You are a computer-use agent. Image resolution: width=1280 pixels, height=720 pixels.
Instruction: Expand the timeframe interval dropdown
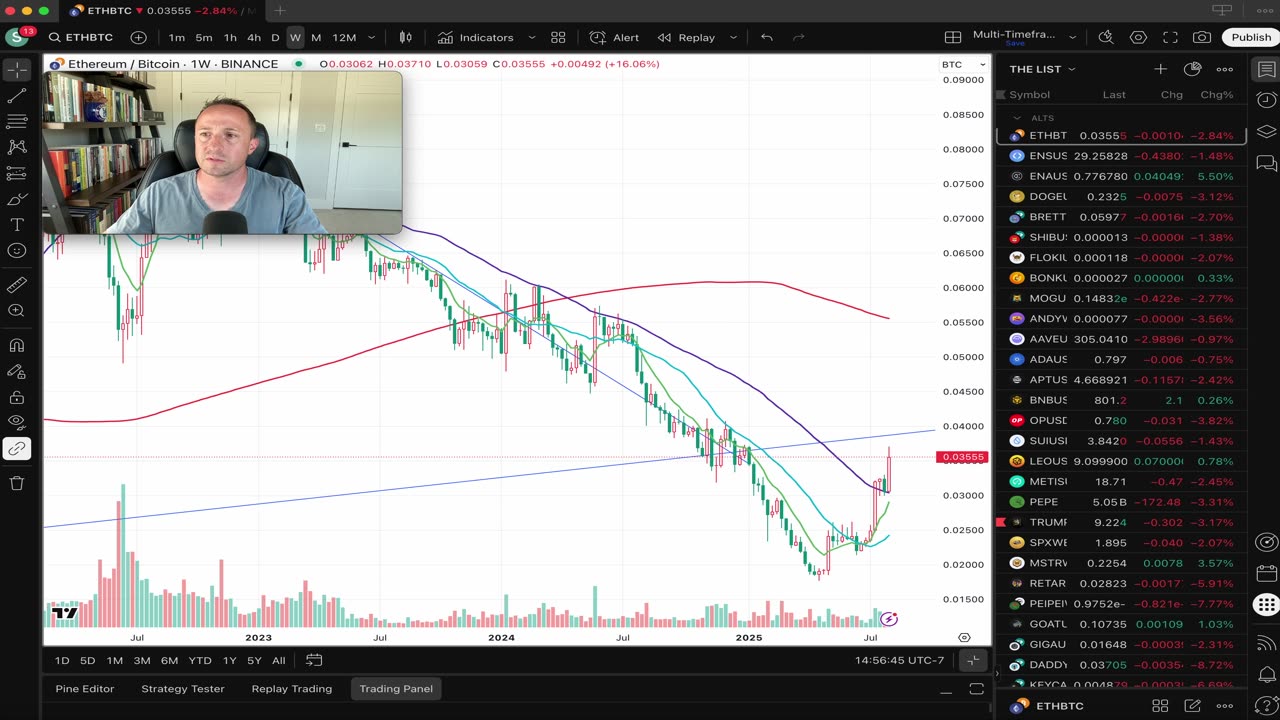click(372, 37)
